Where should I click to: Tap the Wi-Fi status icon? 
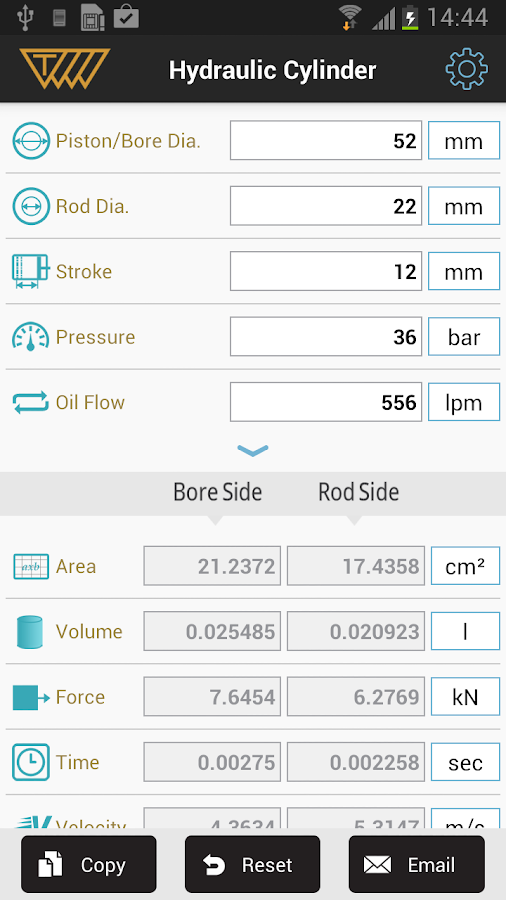pyautogui.click(x=349, y=17)
